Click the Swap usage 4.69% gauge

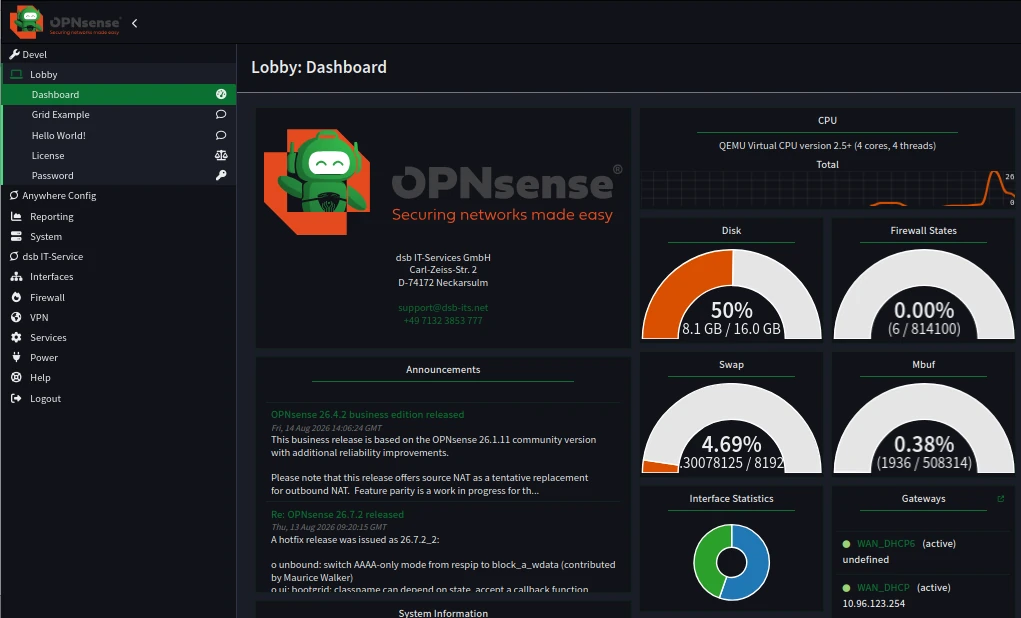(731, 428)
